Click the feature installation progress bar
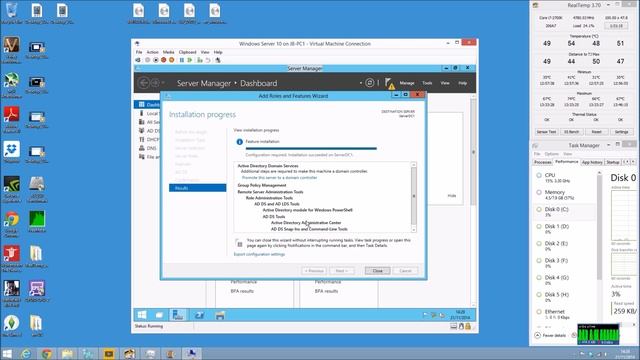The width and height of the screenshot is (640, 360). pyautogui.click(x=311, y=149)
